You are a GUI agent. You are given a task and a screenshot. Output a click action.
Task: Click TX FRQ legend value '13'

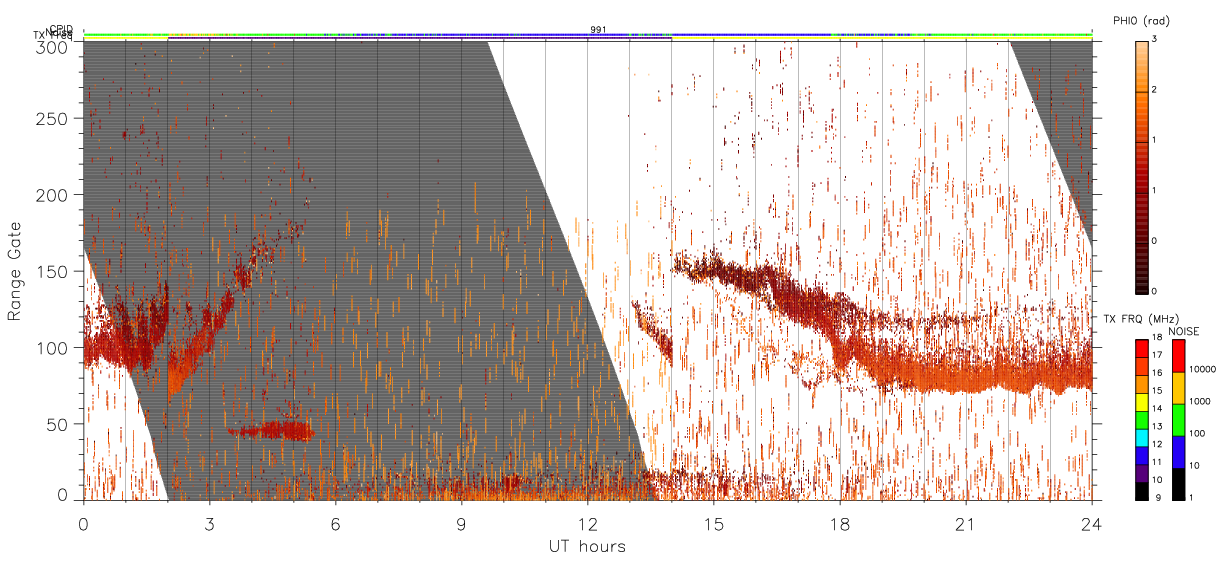point(1157,427)
